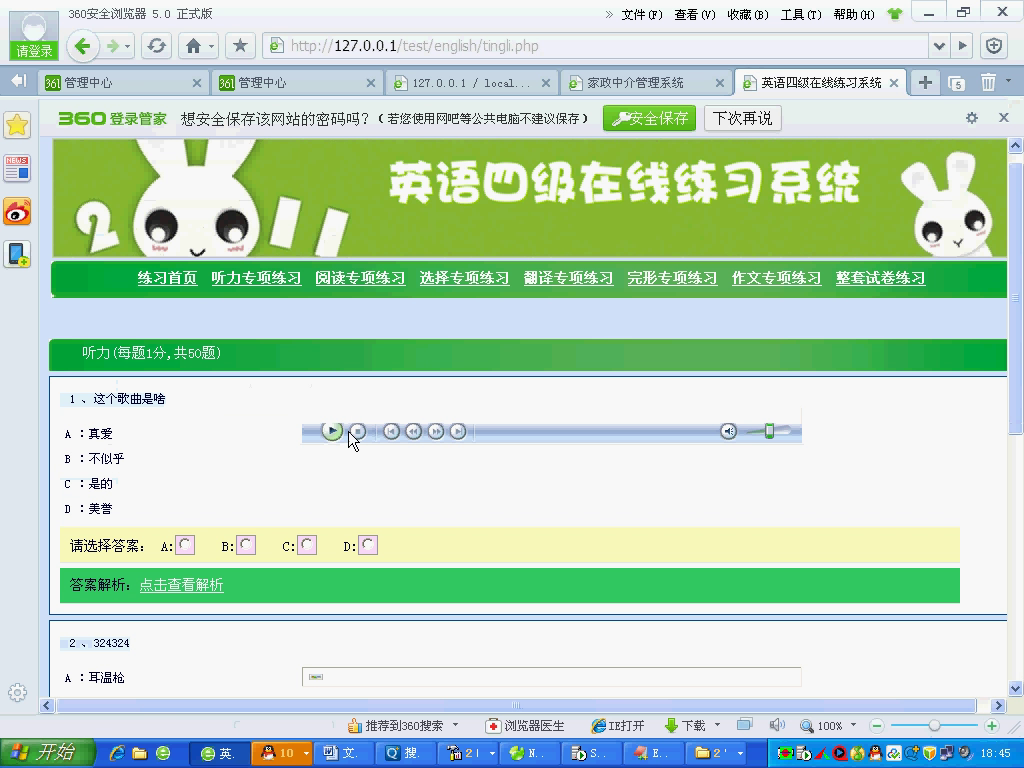Image resolution: width=1024 pixels, height=768 pixels.
Task: Select answer D radio button for question 1
Action: 368,545
